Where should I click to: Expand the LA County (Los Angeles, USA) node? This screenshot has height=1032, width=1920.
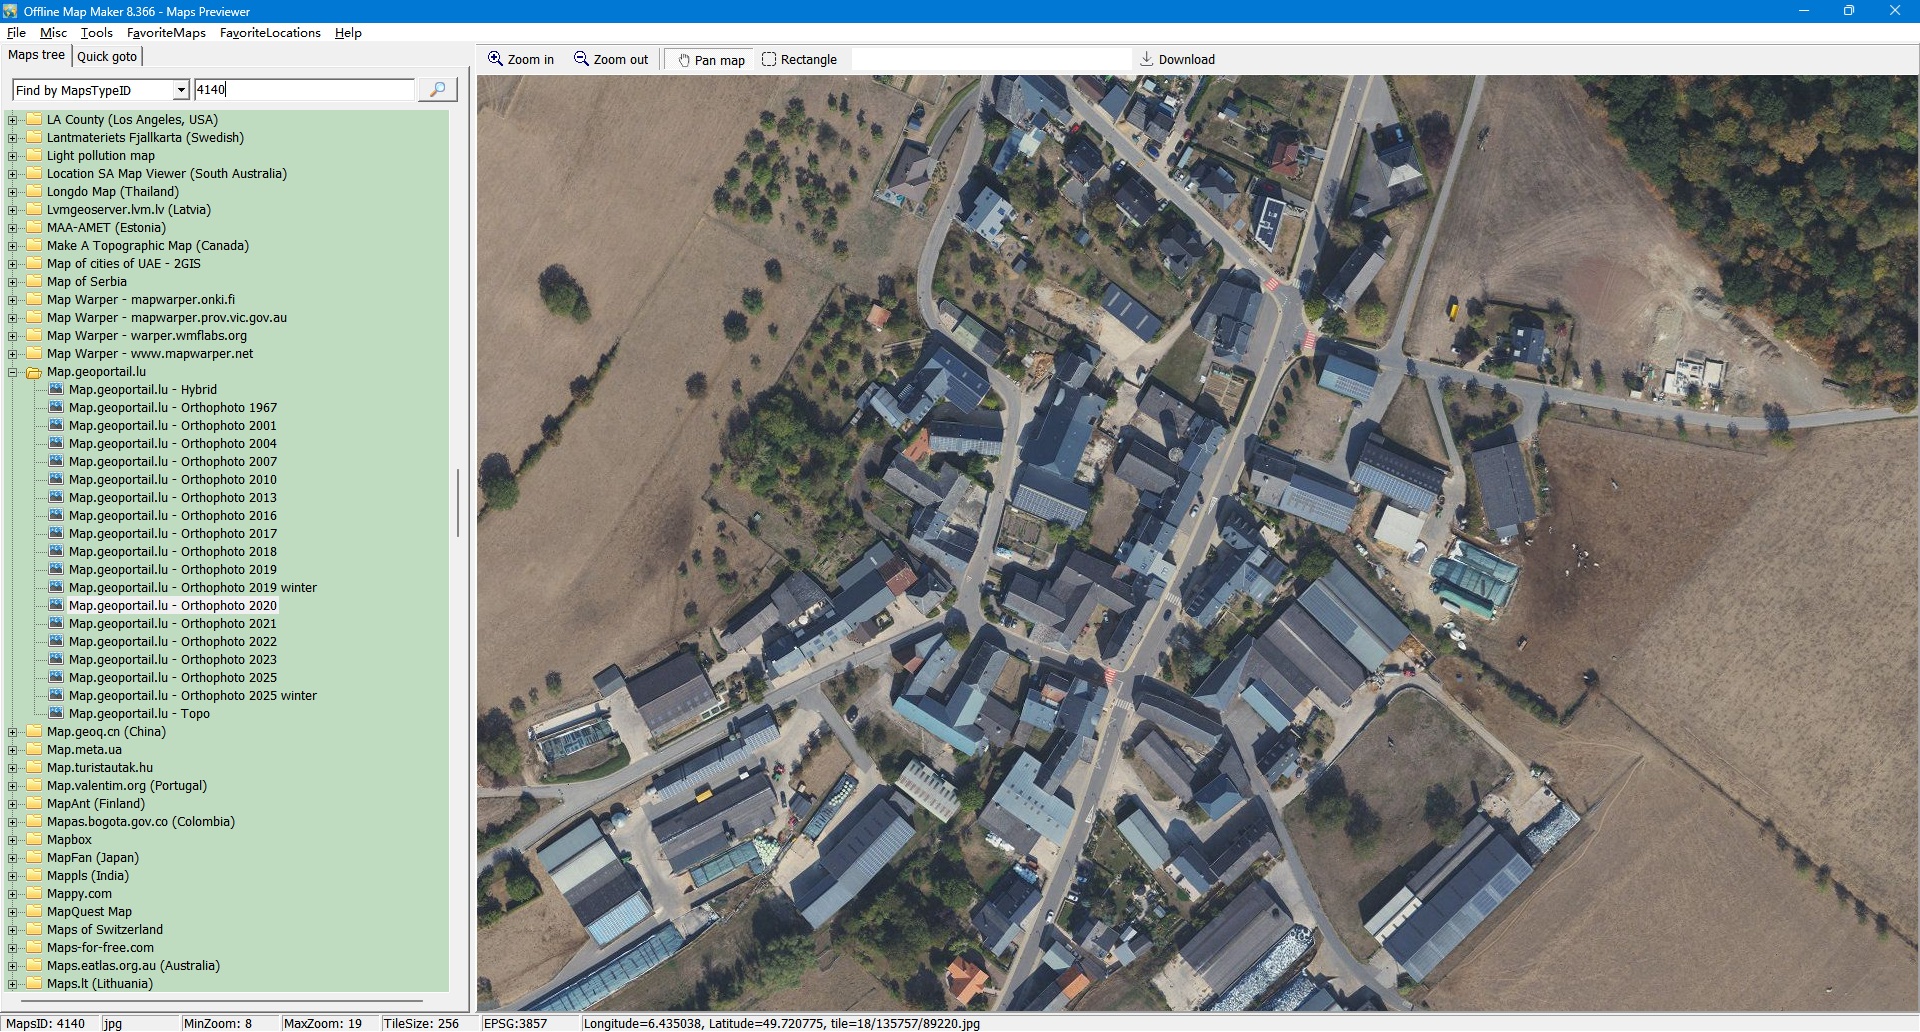(x=13, y=120)
